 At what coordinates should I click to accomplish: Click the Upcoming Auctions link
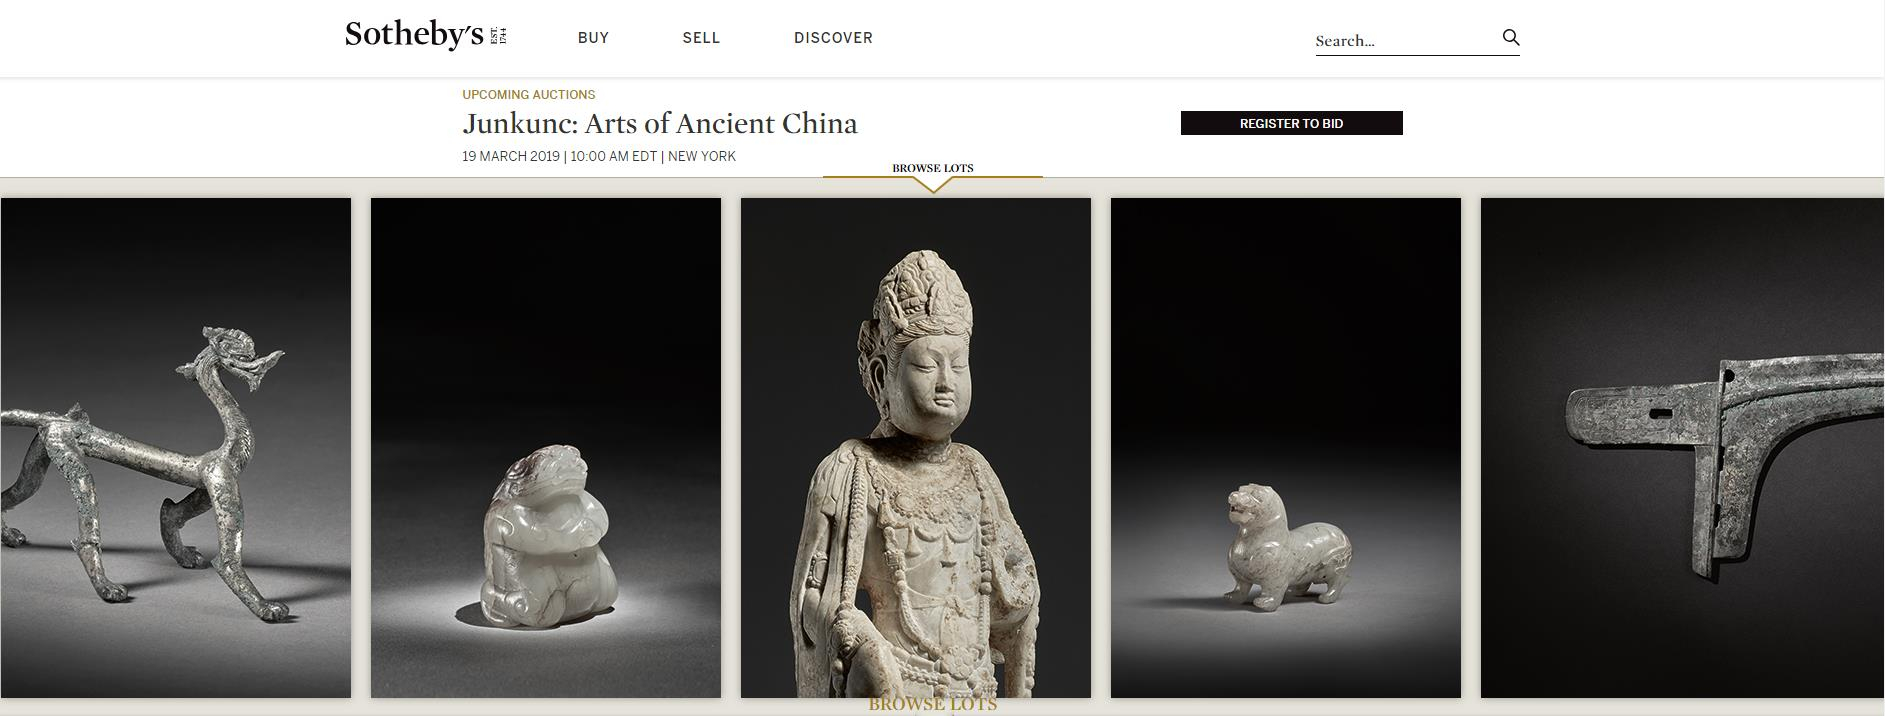click(528, 95)
